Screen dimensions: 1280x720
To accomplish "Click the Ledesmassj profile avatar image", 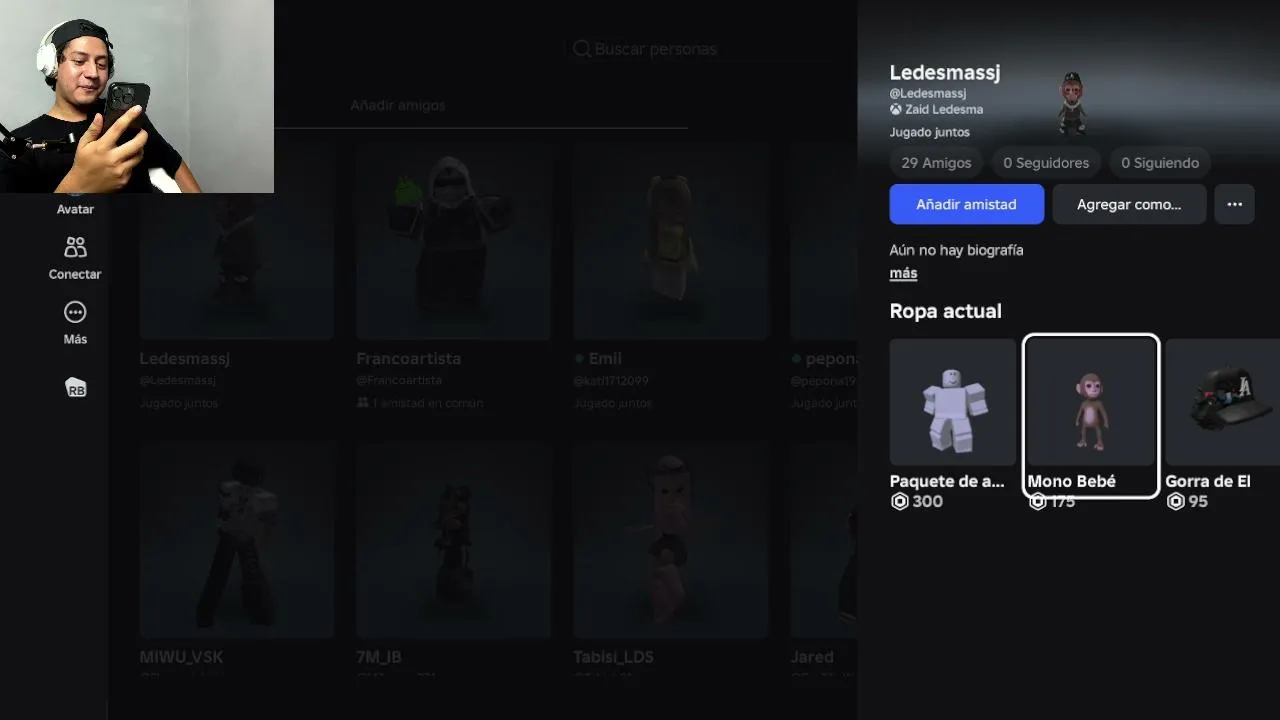I will (x=1072, y=102).
